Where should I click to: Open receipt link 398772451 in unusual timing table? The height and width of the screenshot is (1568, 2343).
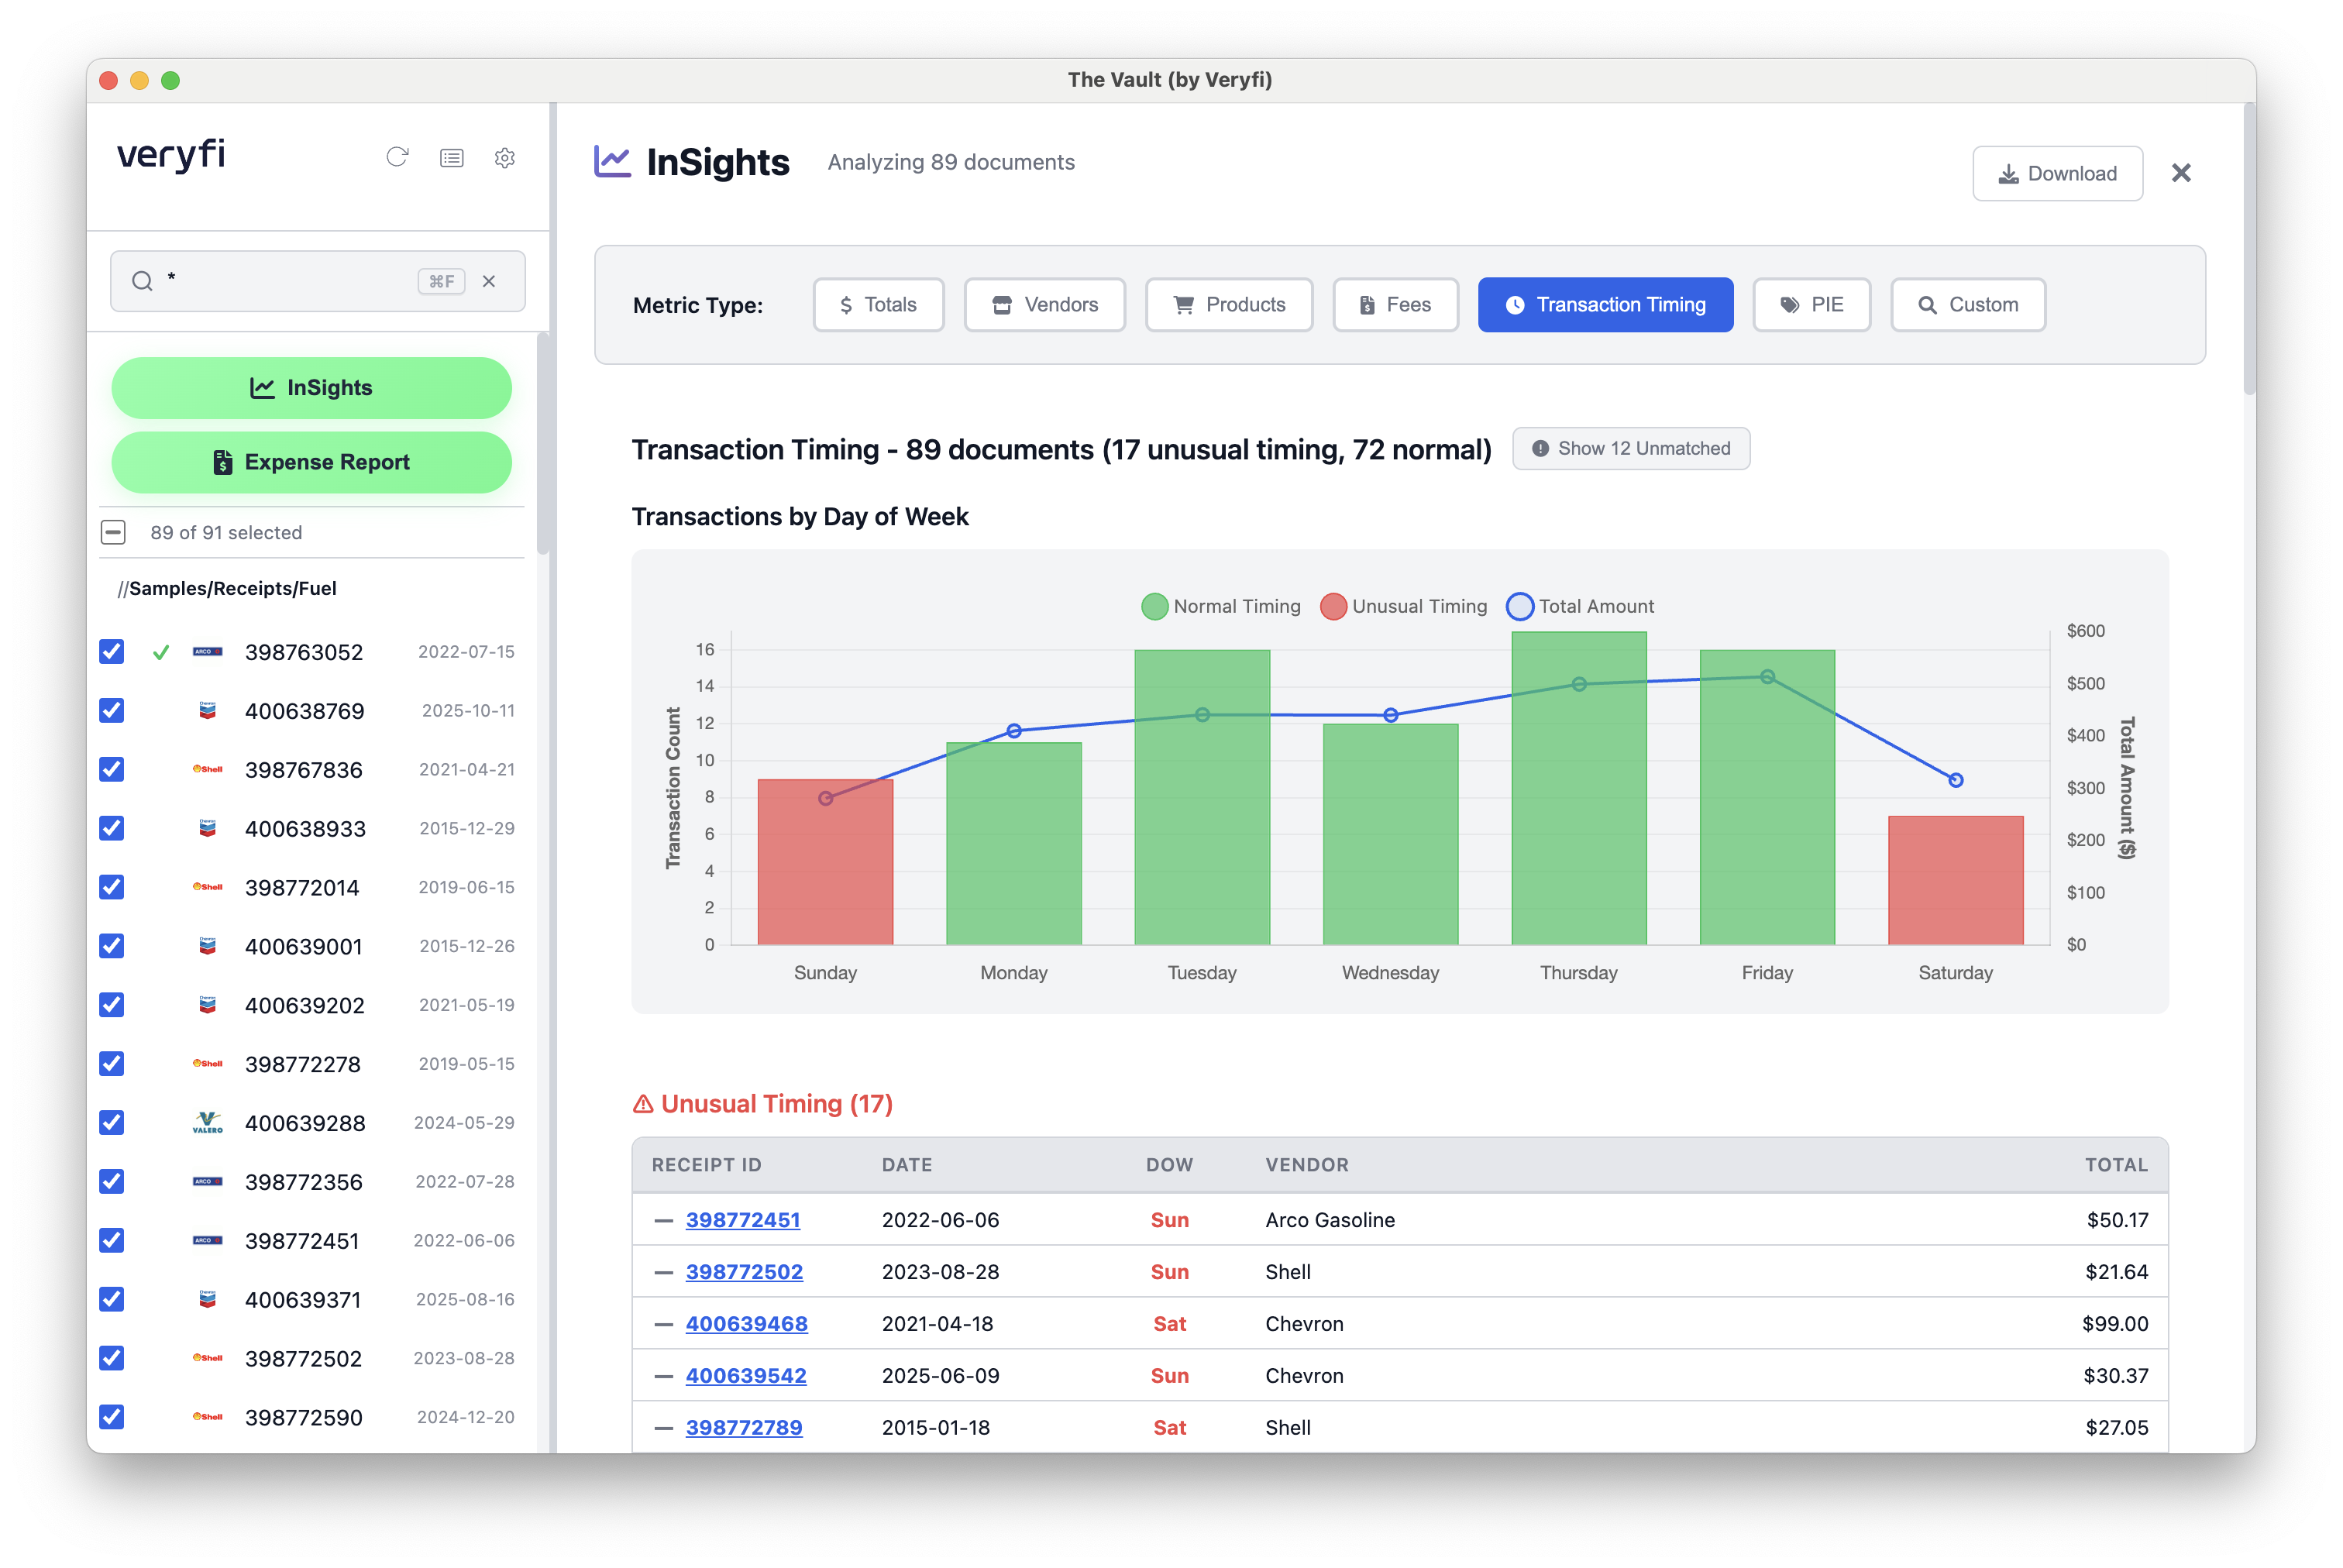(x=743, y=1220)
